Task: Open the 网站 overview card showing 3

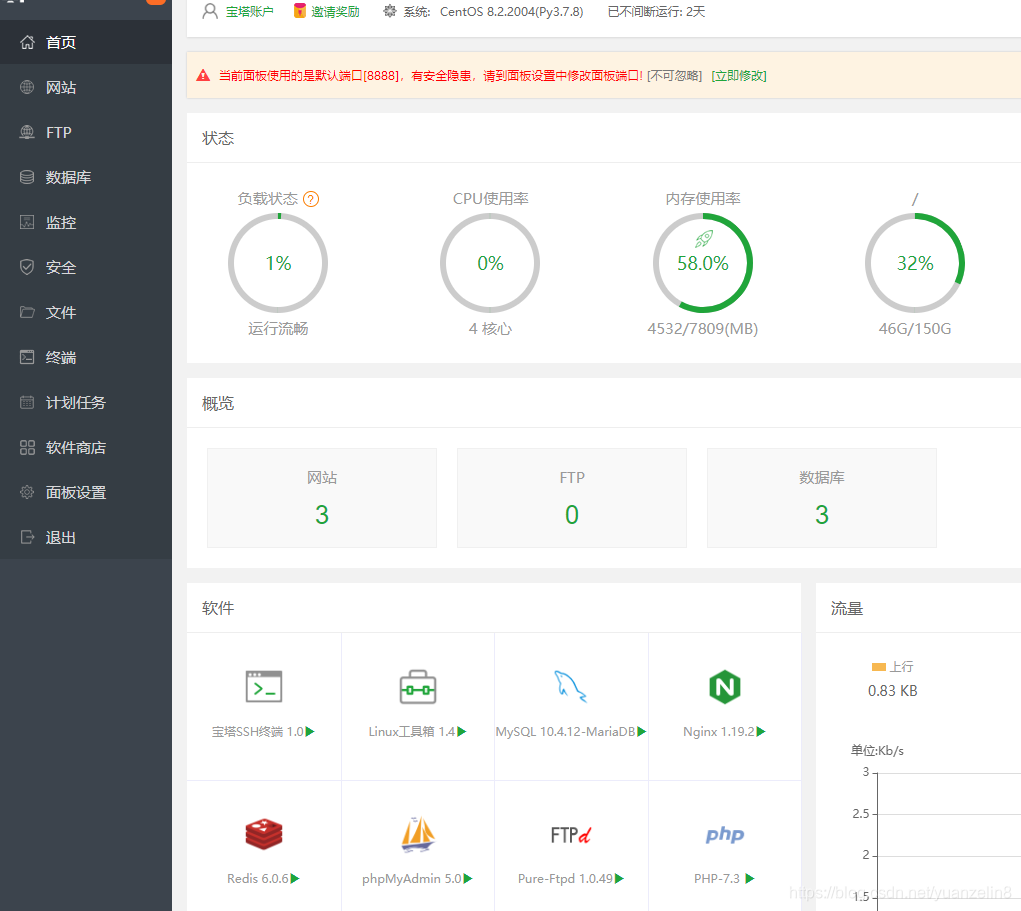Action: [322, 498]
